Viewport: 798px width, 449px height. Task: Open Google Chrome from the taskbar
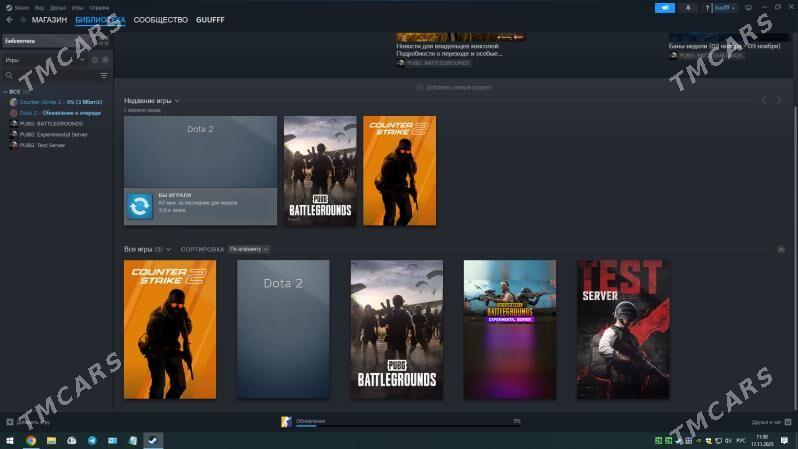31,440
